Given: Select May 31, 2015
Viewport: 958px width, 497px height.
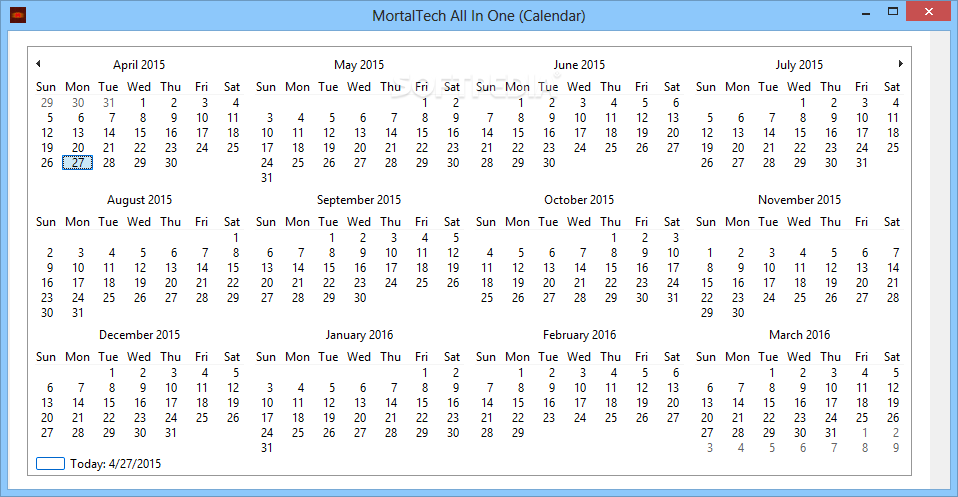Looking at the screenshot, I should point(266,178).
